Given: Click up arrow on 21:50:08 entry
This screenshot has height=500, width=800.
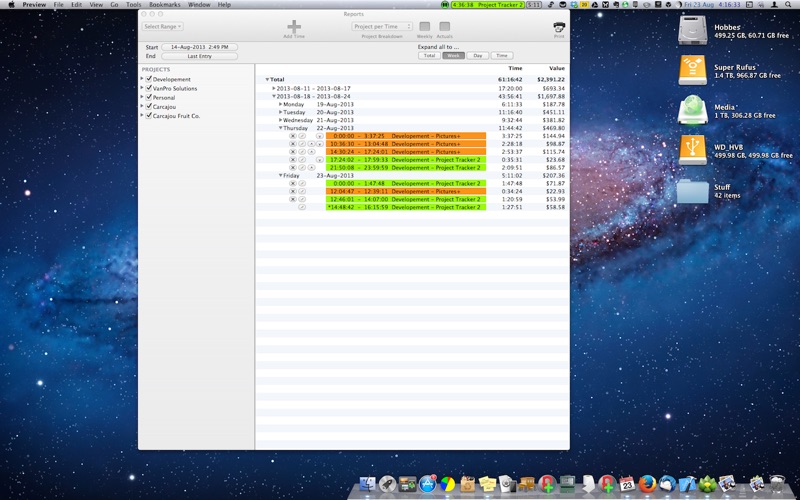Looking at the screenshot, I should tap(311, 167).
